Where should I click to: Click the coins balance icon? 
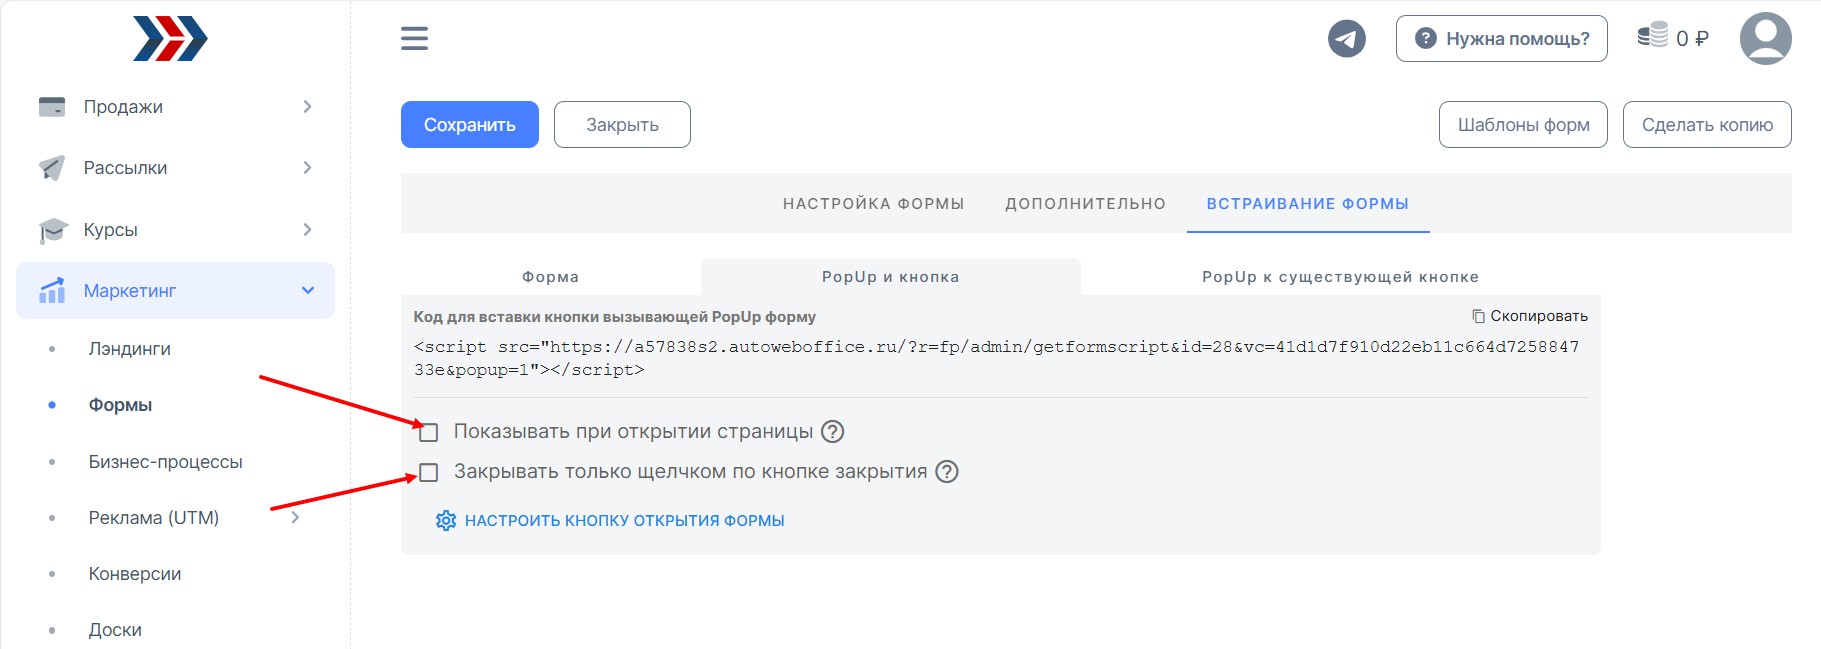coord(1652,36)
